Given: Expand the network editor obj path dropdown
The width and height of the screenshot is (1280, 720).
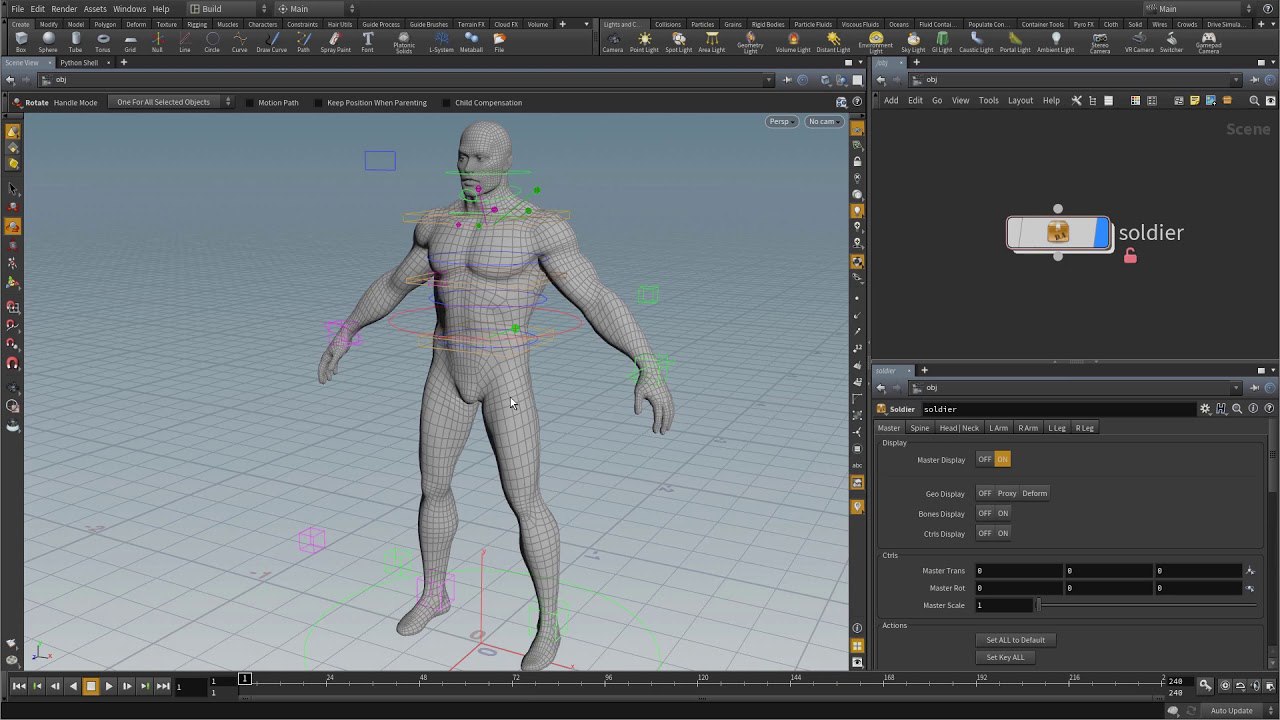Looking at the screenshot, I should (1237, 80).
